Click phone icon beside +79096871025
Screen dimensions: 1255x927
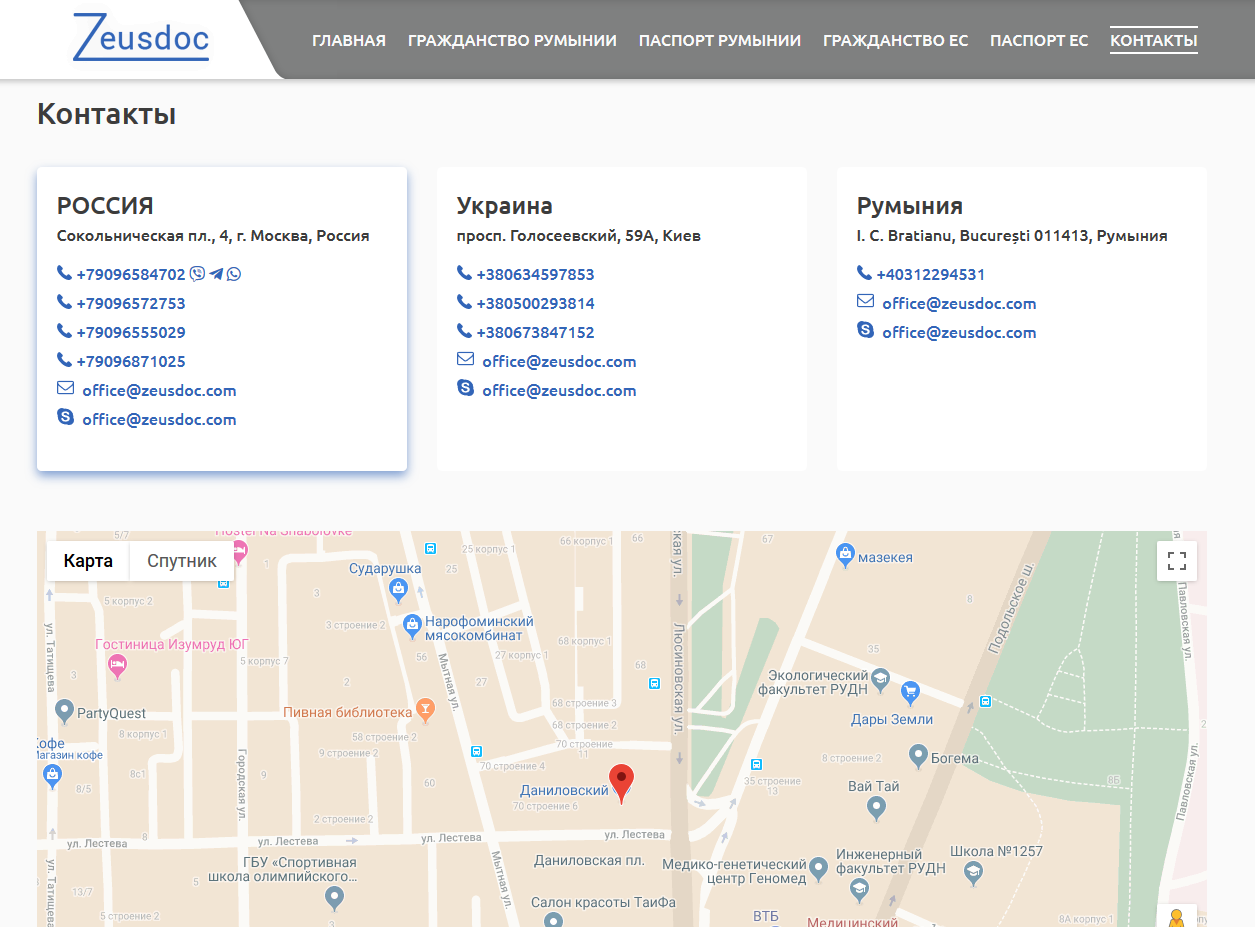[64, 360]
